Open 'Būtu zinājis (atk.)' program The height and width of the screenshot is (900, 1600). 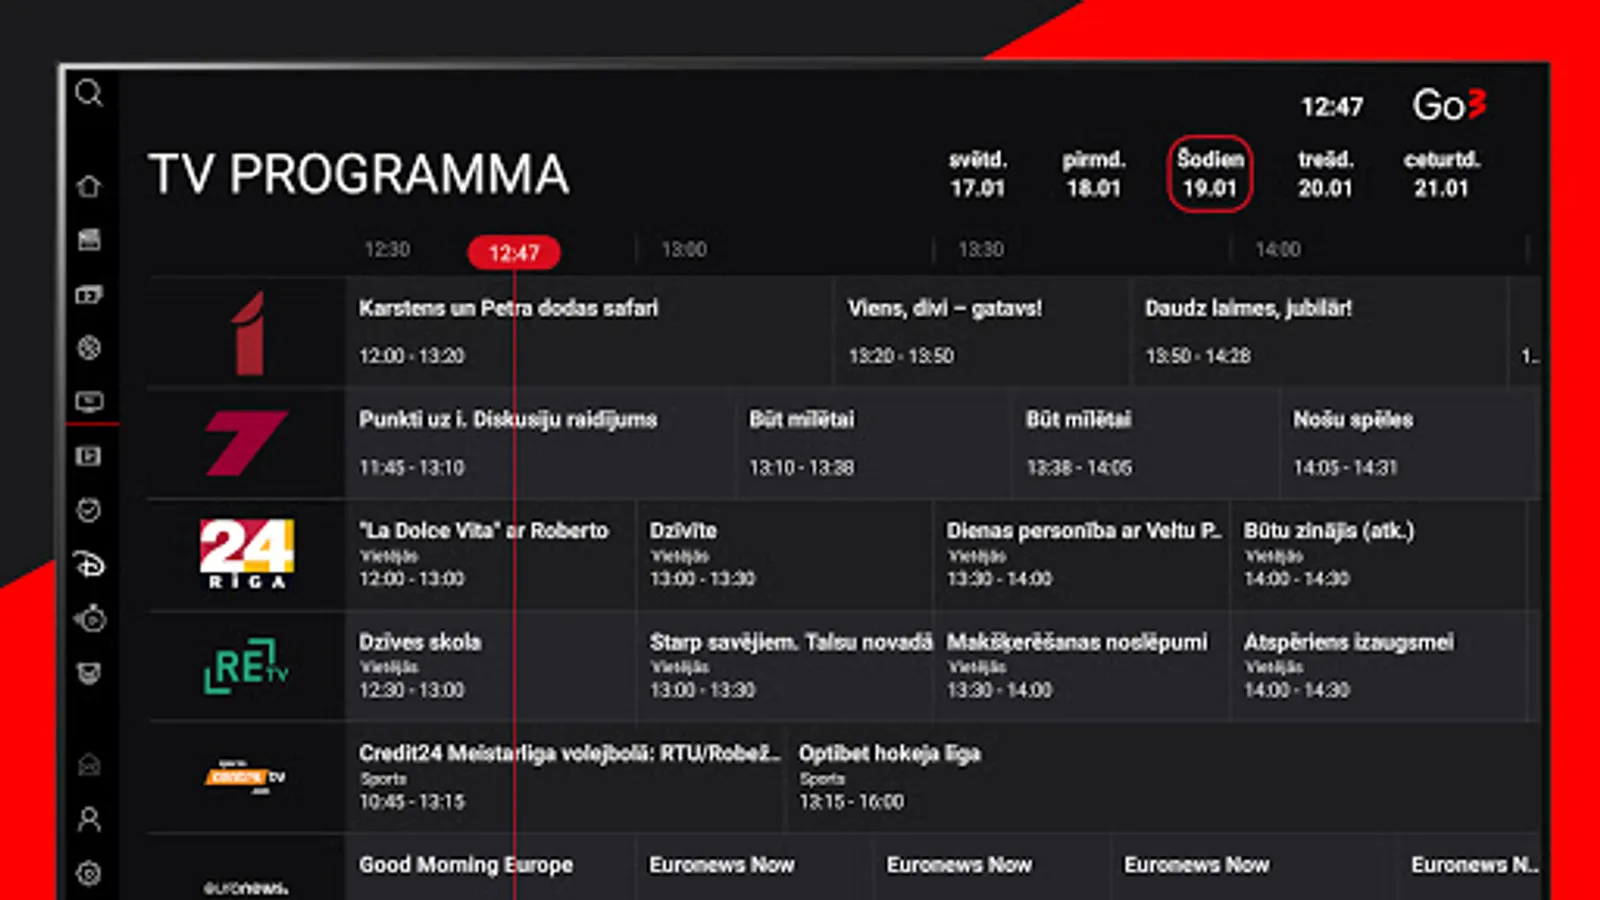[1378, 554]
